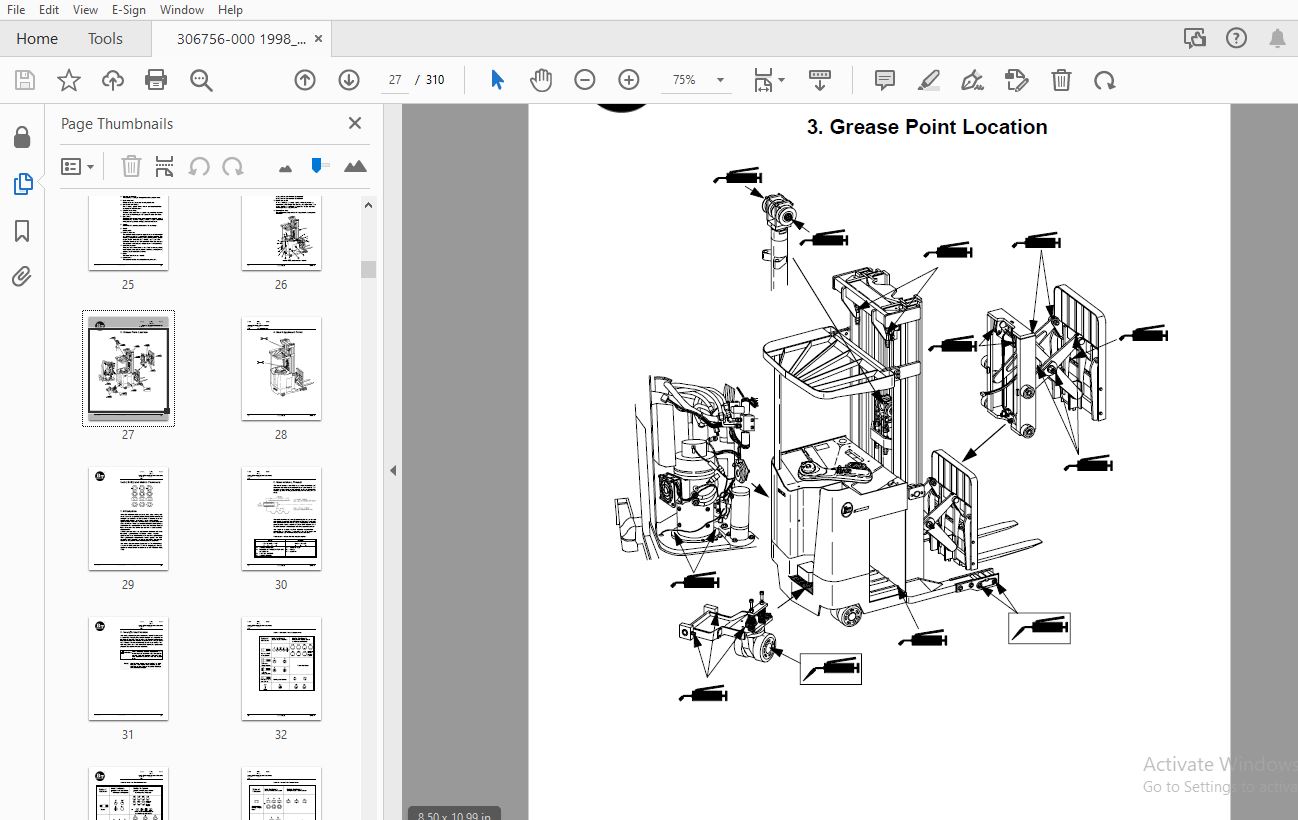Choose the Hand pan tool
This screenshot has height=820, width=1298.
(x=541, y=80)
